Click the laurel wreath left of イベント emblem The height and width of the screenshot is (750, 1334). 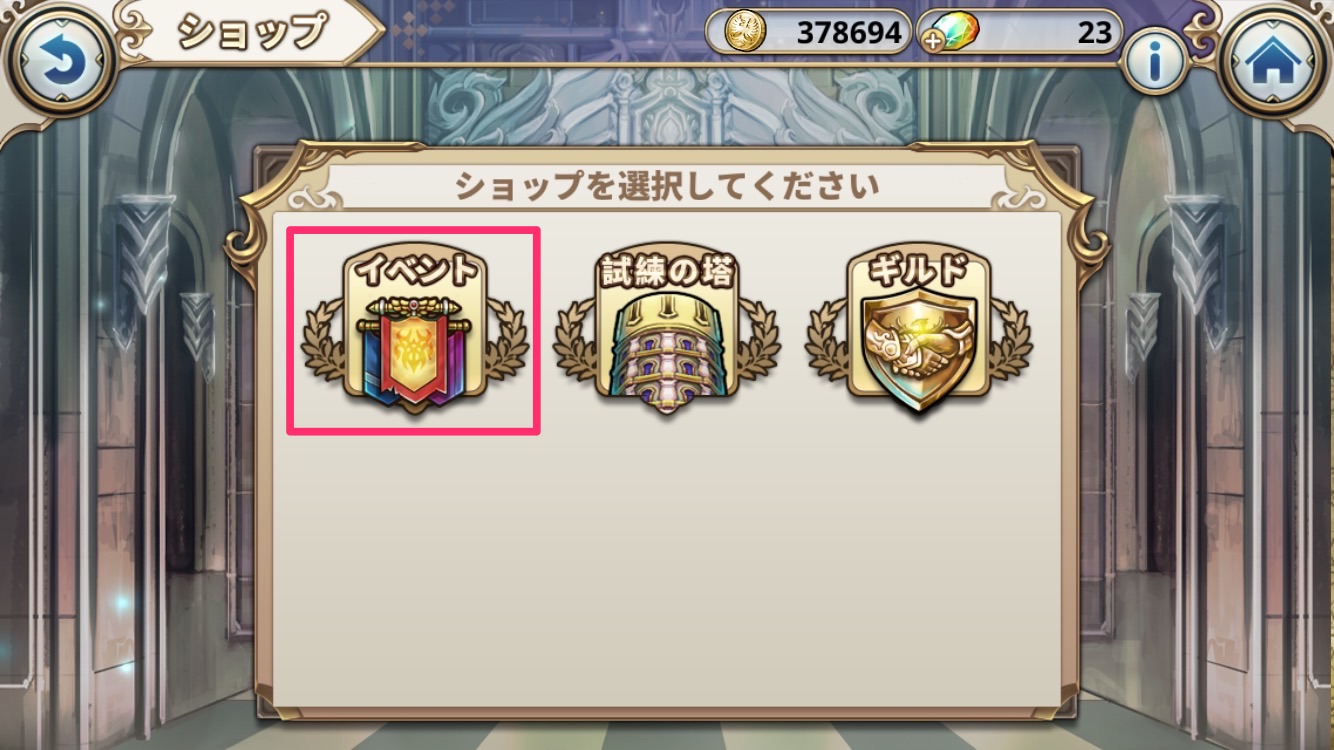point(323,340)
